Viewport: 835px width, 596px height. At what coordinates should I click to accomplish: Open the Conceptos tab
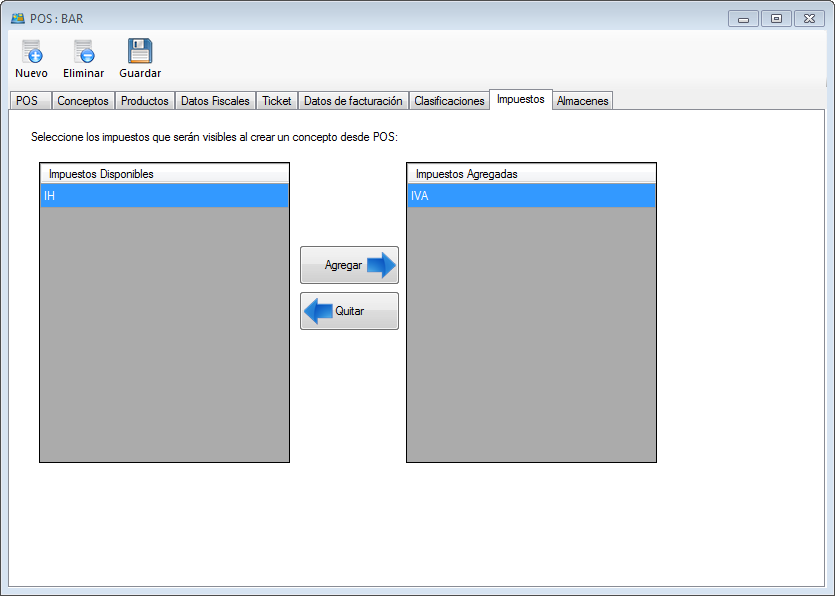(x=83, y=101)
